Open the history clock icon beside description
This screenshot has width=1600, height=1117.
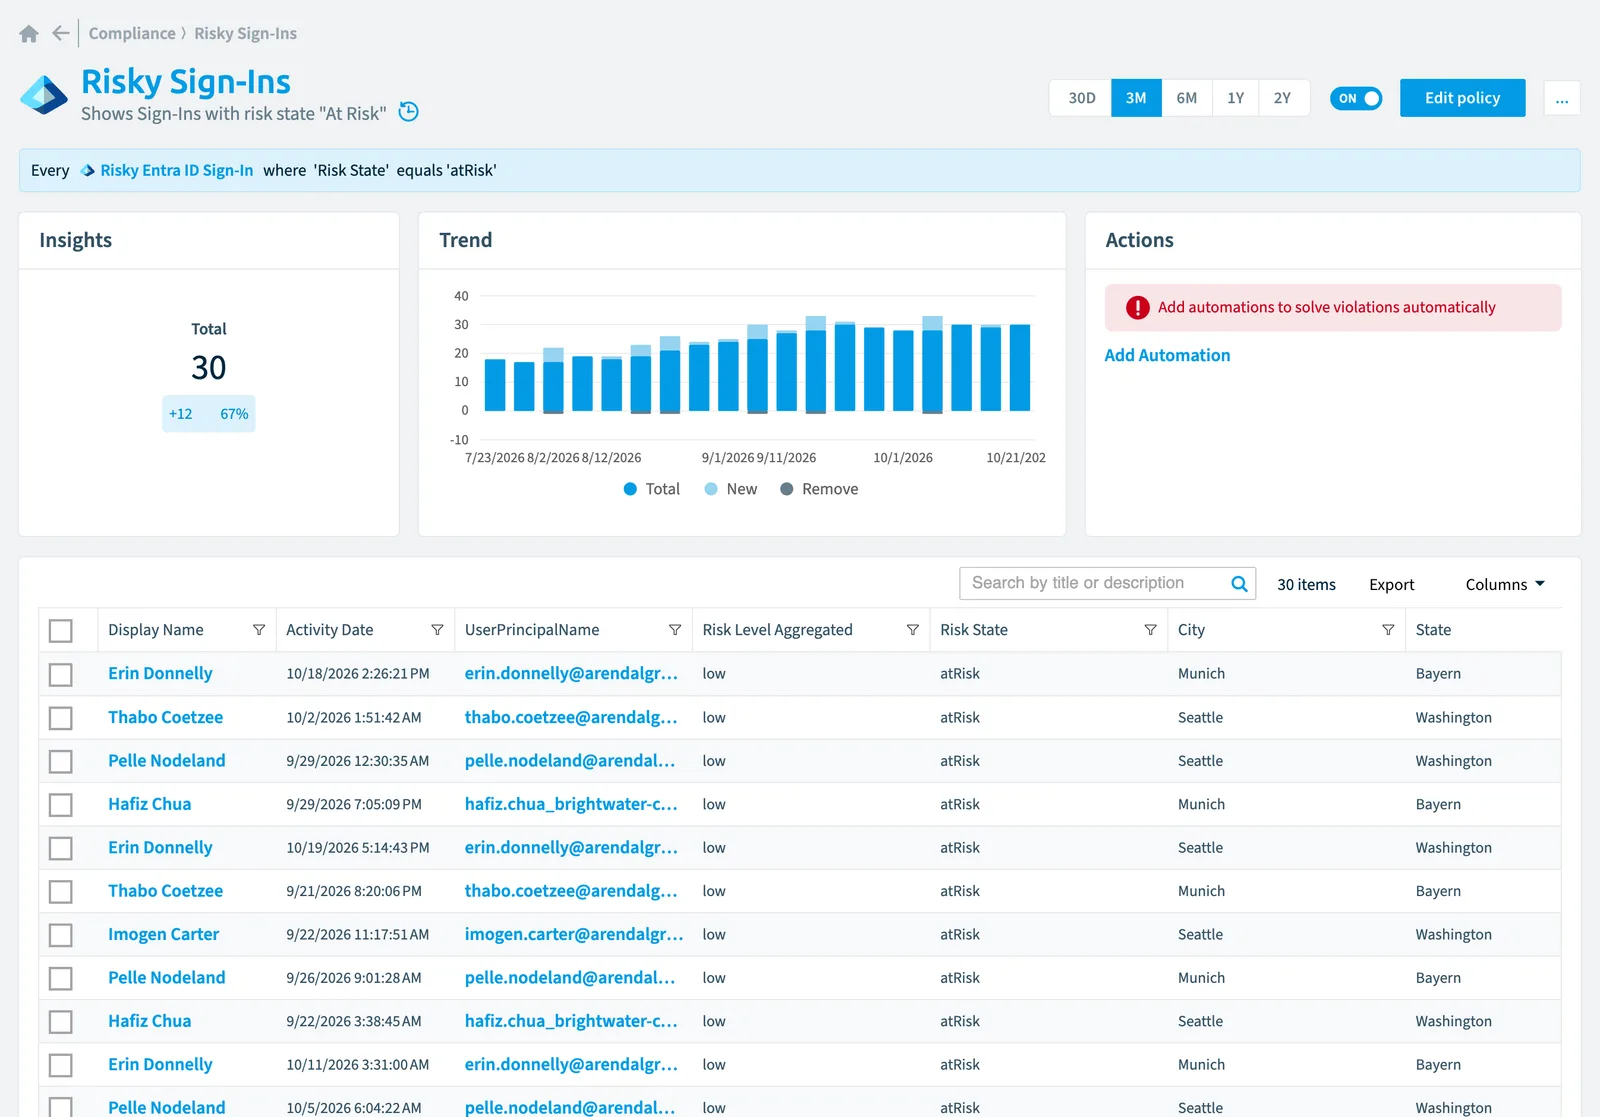point(408,112)
